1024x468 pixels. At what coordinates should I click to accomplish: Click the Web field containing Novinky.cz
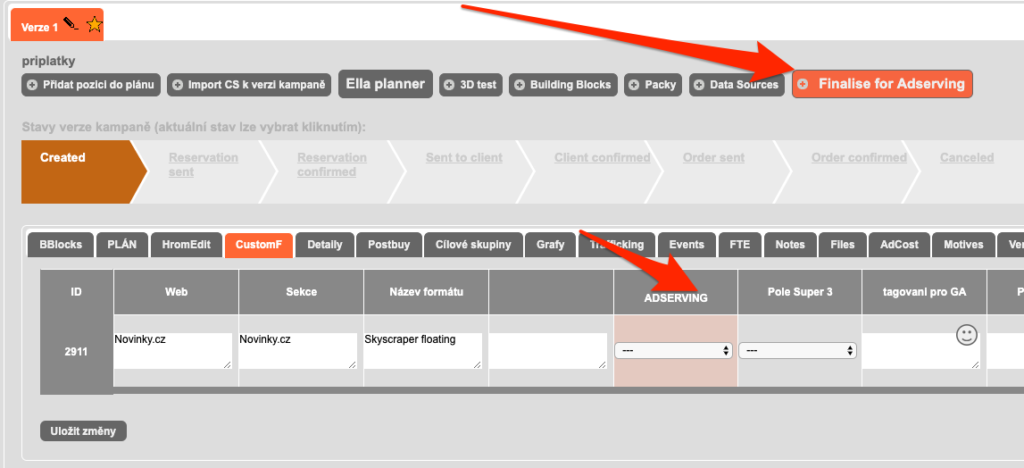point(172,351)
